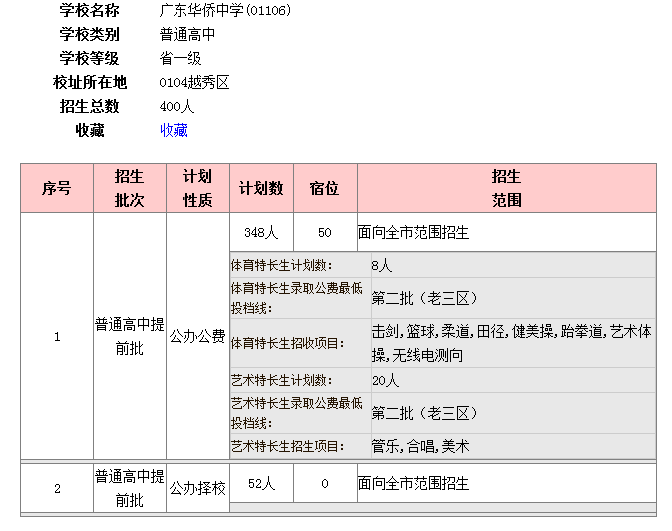Click the 0104越秀区 location value
Viewport: 672px width, 531px height.
(194, 82)
